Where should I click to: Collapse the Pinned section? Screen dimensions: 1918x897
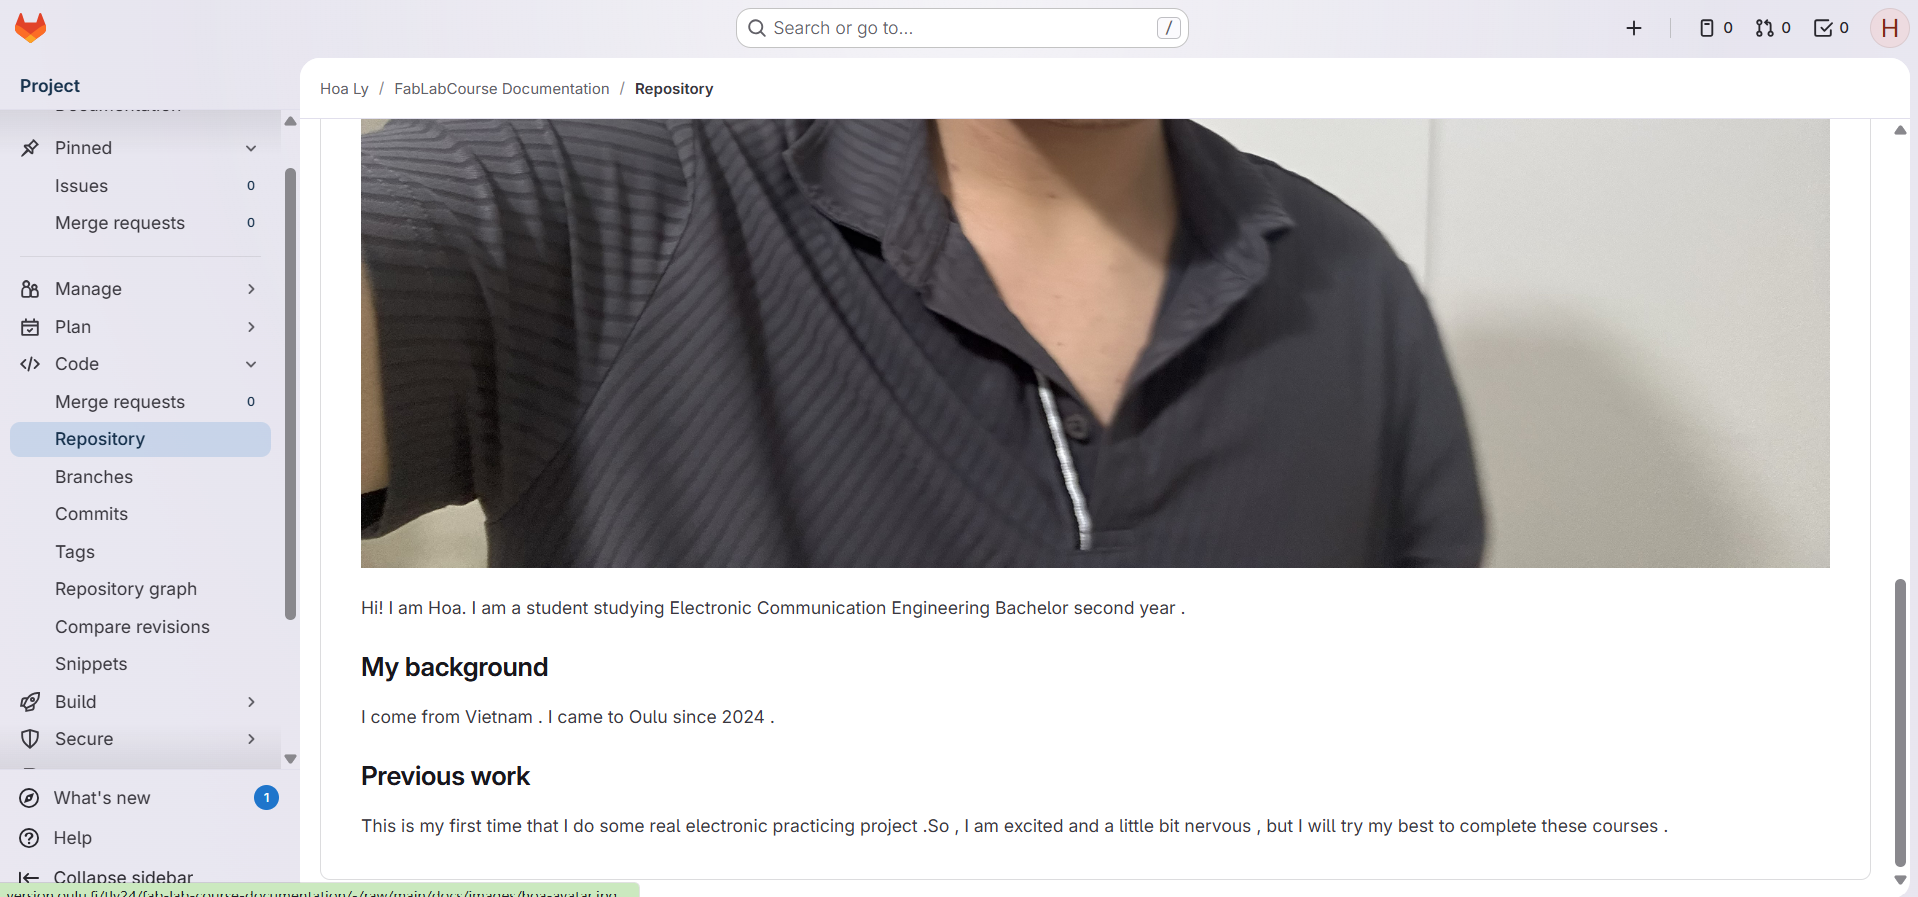pyautogui.click(x=251, y=148)
